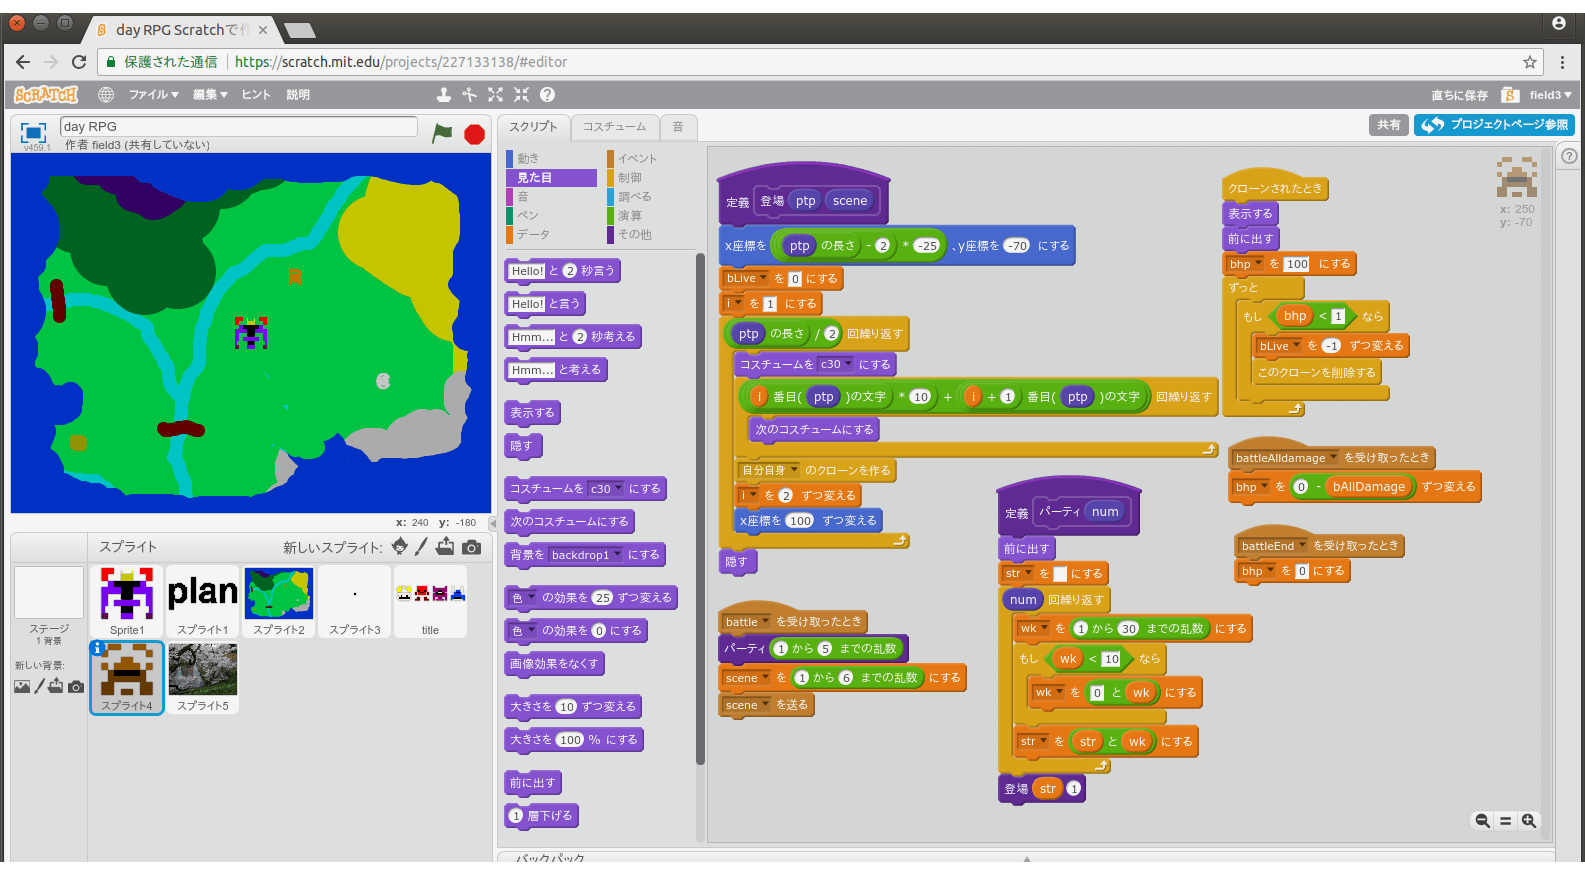
Task: Choose backdrop from library icon
Action: (22, 686)
